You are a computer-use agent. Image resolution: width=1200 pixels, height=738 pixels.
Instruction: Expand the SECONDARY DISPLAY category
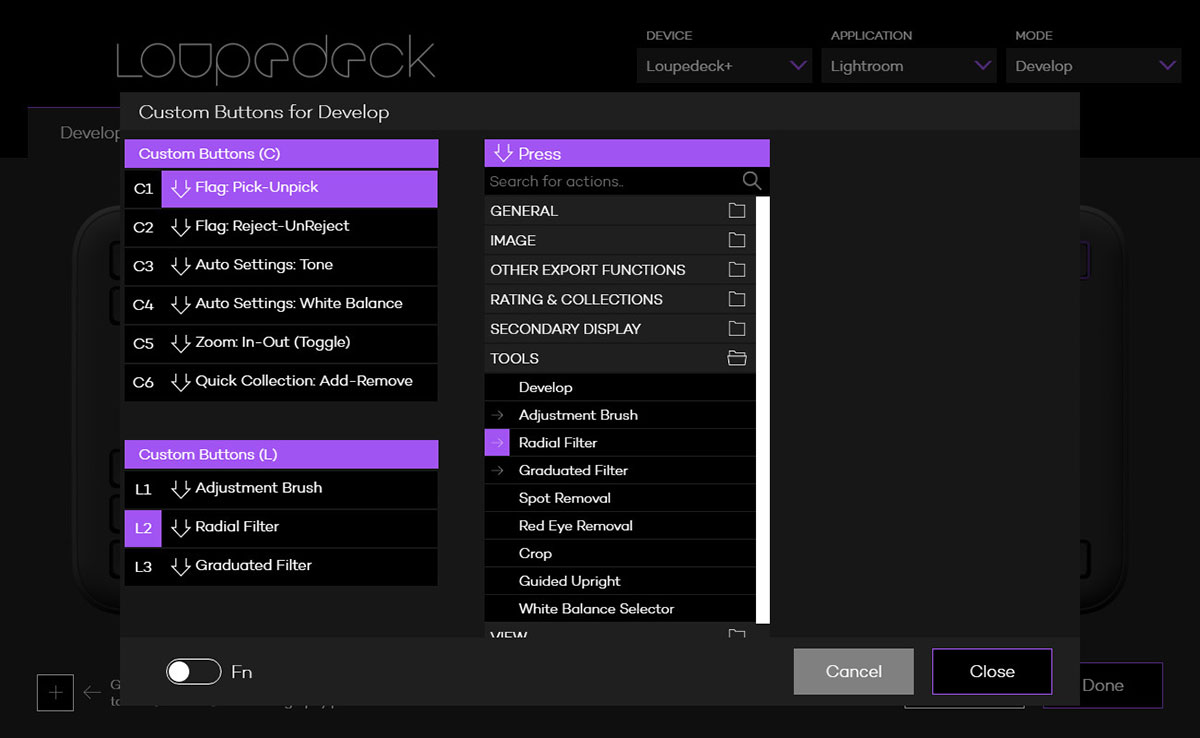[620, 329]
